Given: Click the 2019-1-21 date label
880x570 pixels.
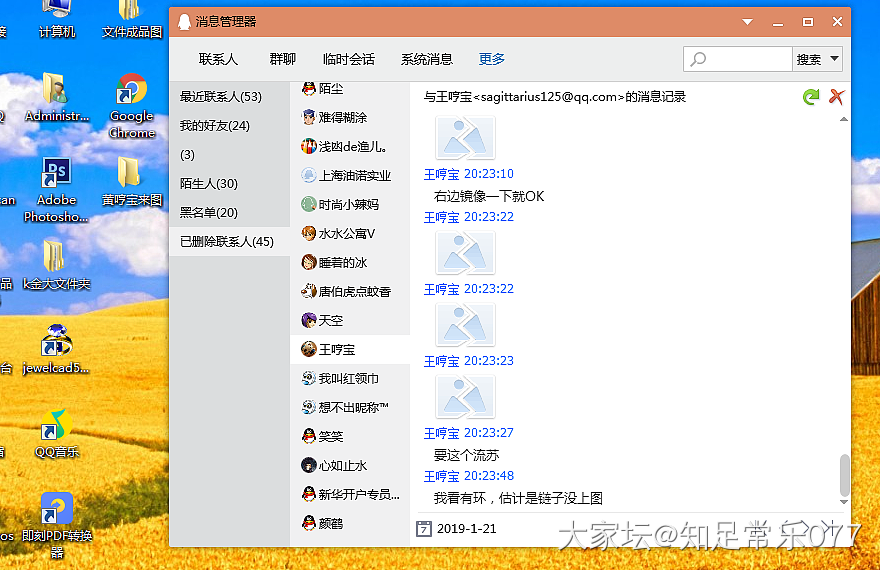Looking at the screenshot, I should tap(466, 528).
